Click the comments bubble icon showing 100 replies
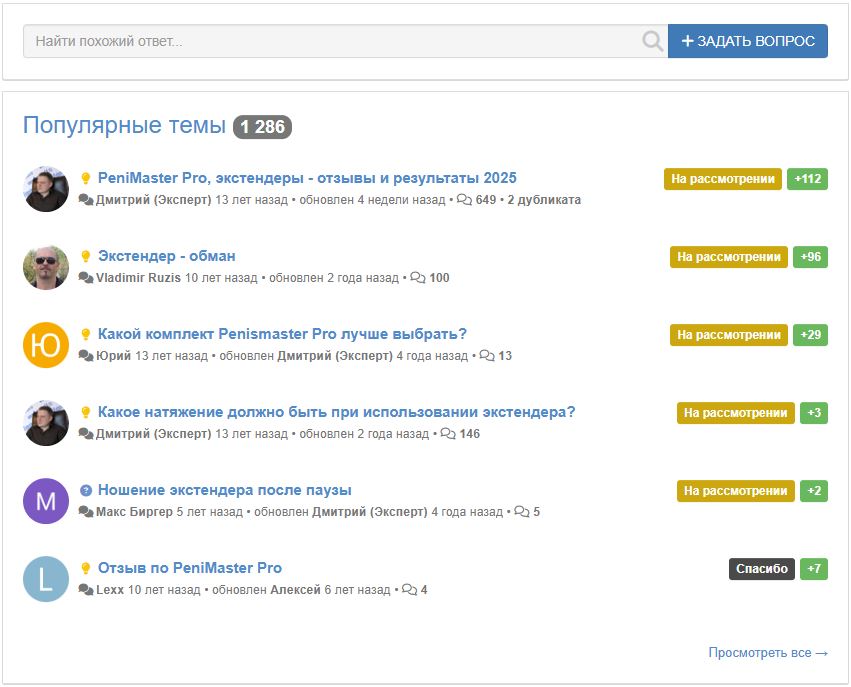This screenshot has height=687, width=851. click(417, 278)
